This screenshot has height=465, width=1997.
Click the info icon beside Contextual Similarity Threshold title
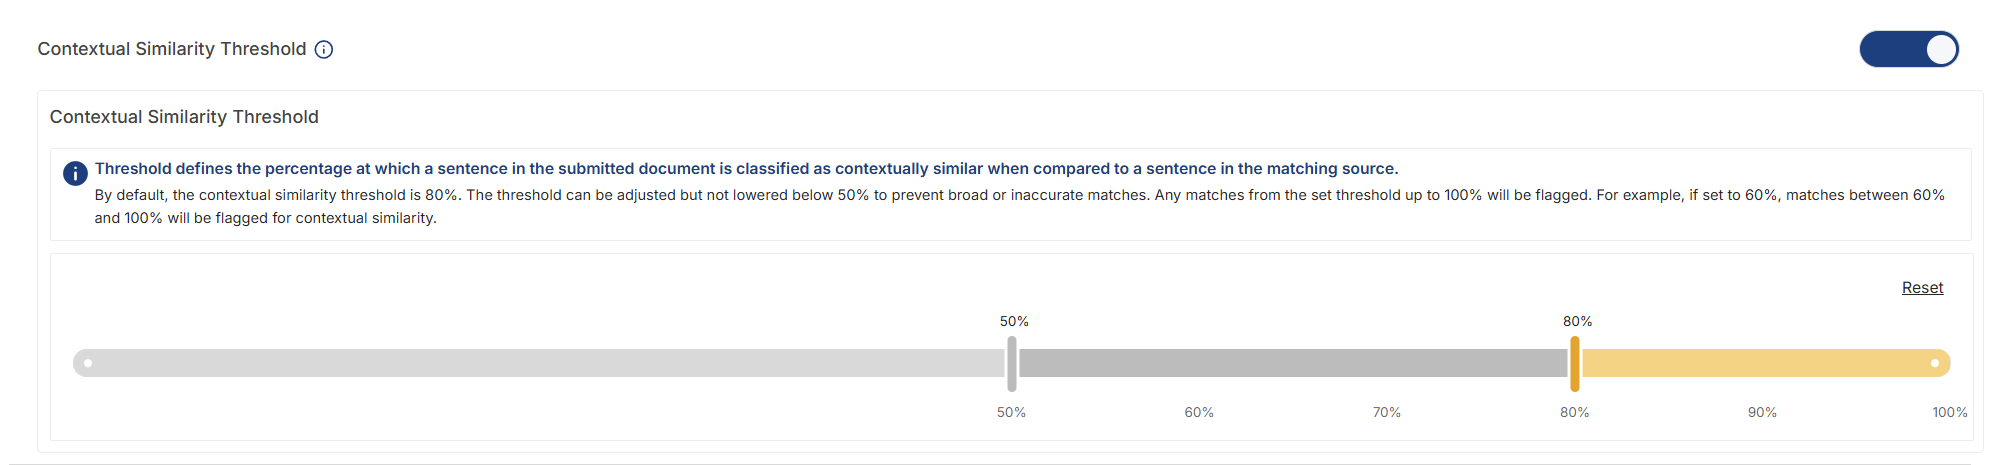pyautogui.click(x=324, y=50)
